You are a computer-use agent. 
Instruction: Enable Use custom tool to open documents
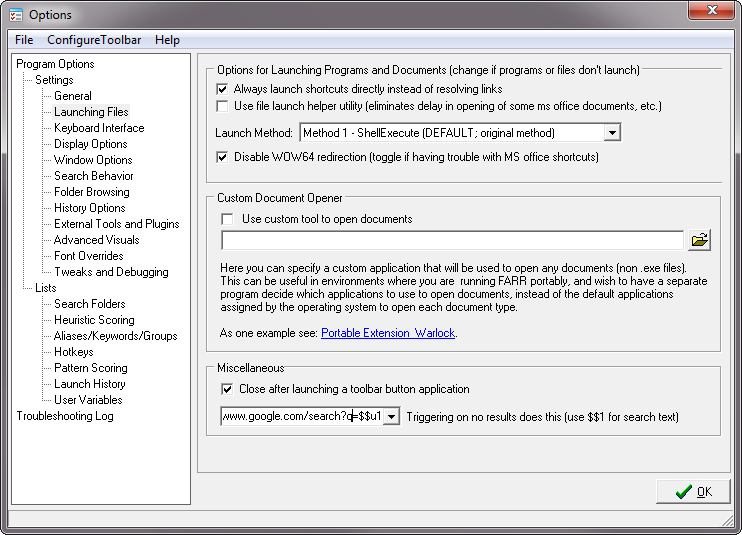[228, 219]
